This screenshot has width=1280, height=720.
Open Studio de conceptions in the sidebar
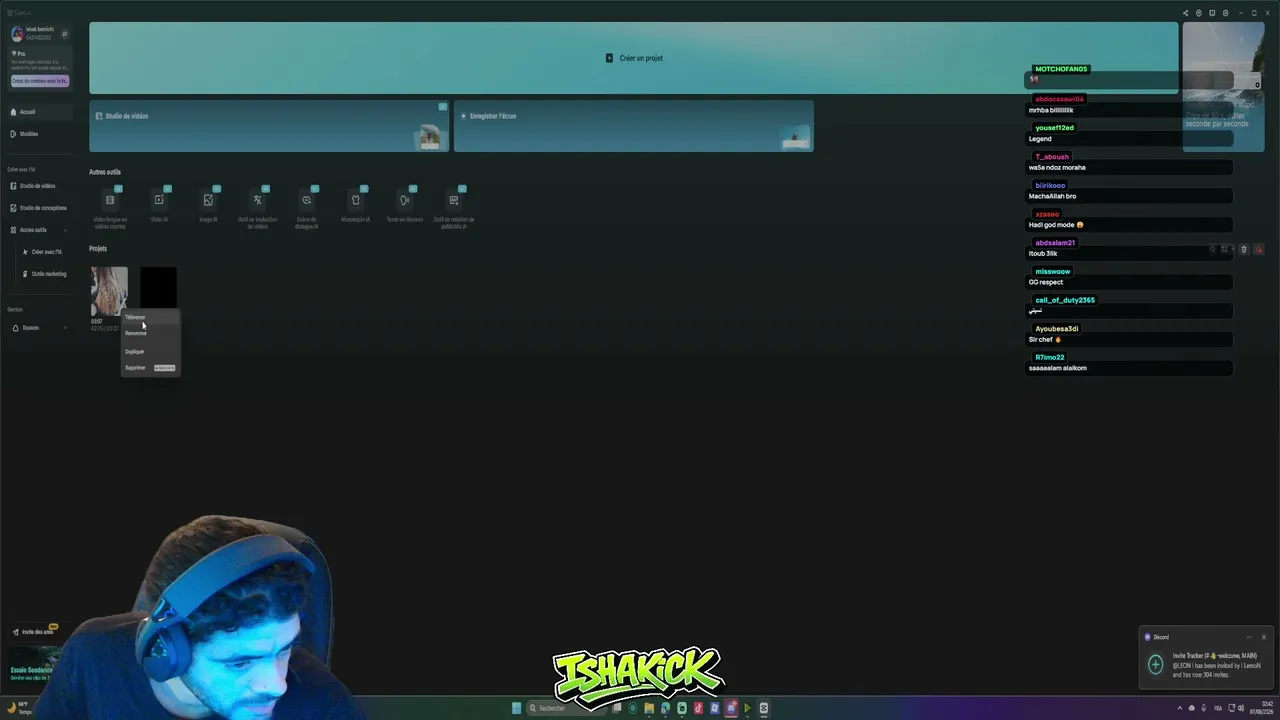point(38,208)
